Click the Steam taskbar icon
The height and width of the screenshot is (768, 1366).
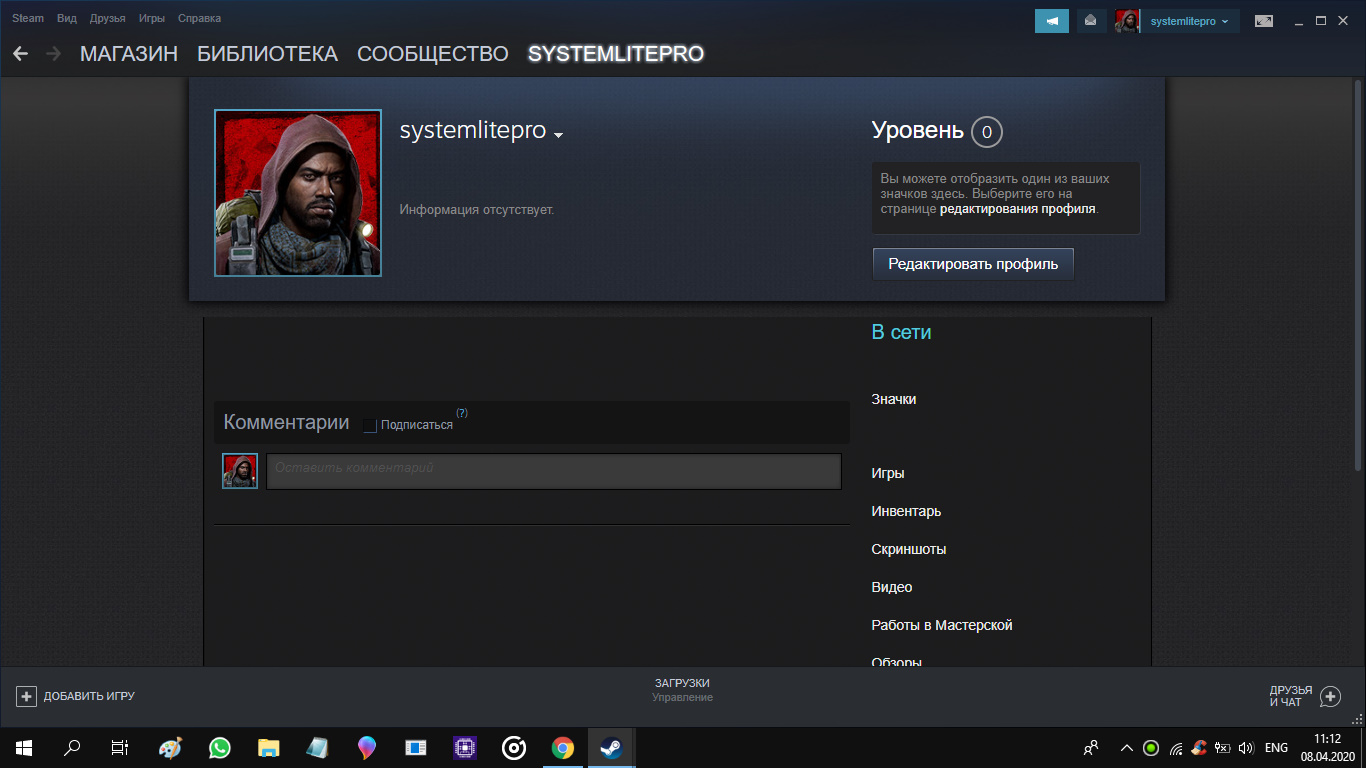coord(611,747)
